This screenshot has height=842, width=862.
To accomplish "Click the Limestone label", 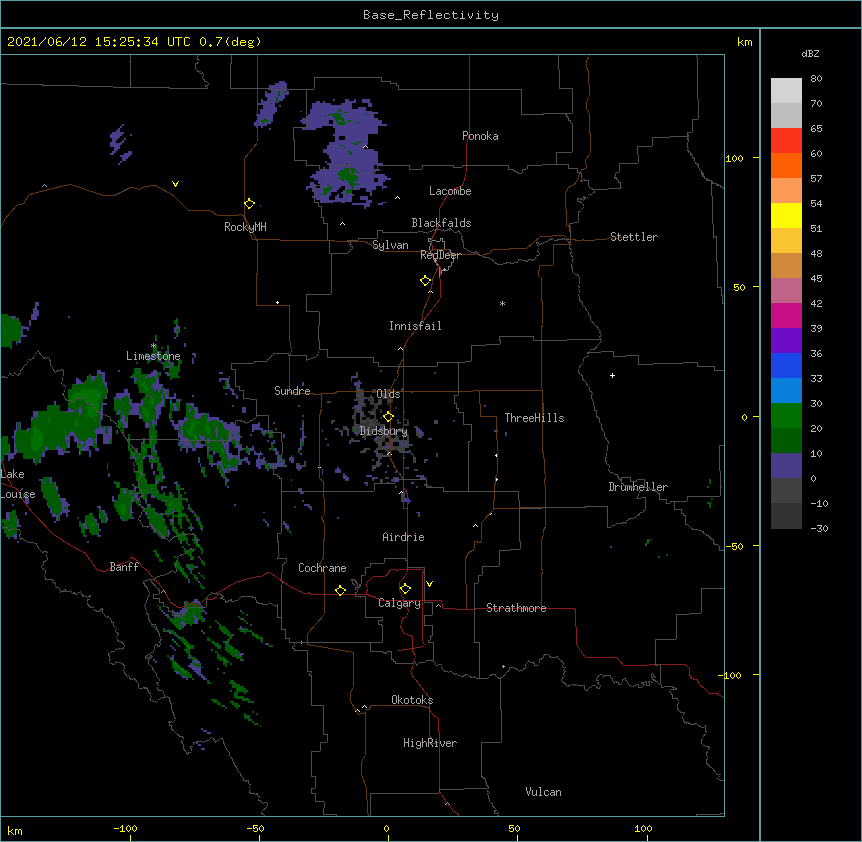I will click(x=153, y=356).
